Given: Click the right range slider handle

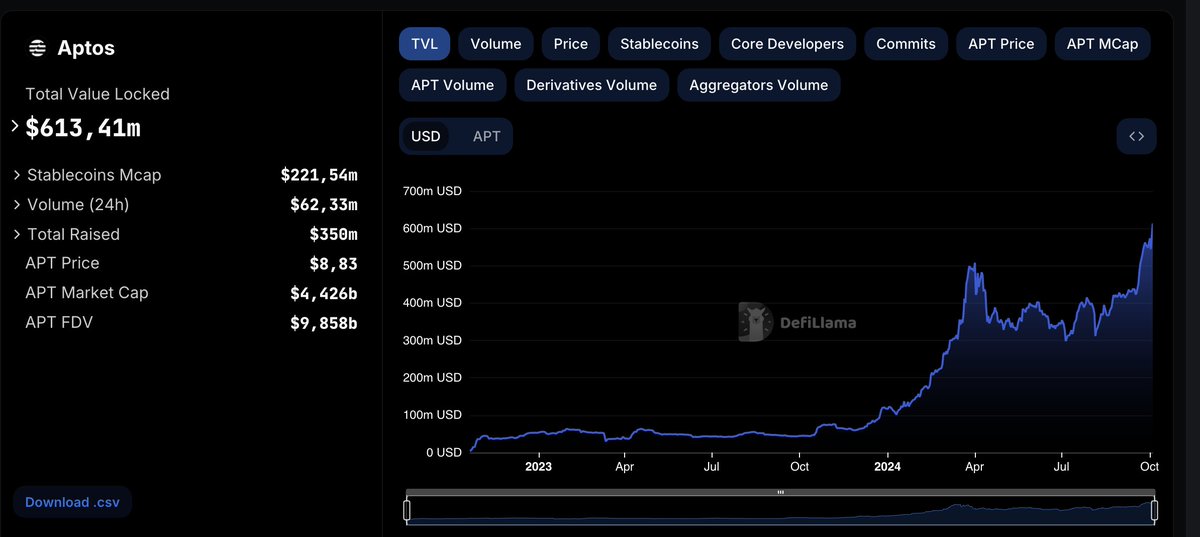Looking at the screenshot, I should [1154, 510].
